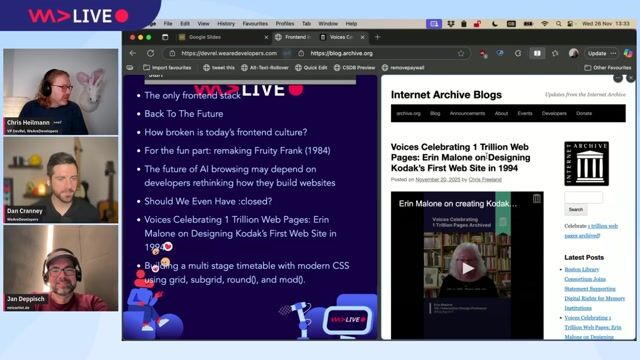Open the Copilot sidebar icon
Screen dimensions: 640x360
click(628, 53)
